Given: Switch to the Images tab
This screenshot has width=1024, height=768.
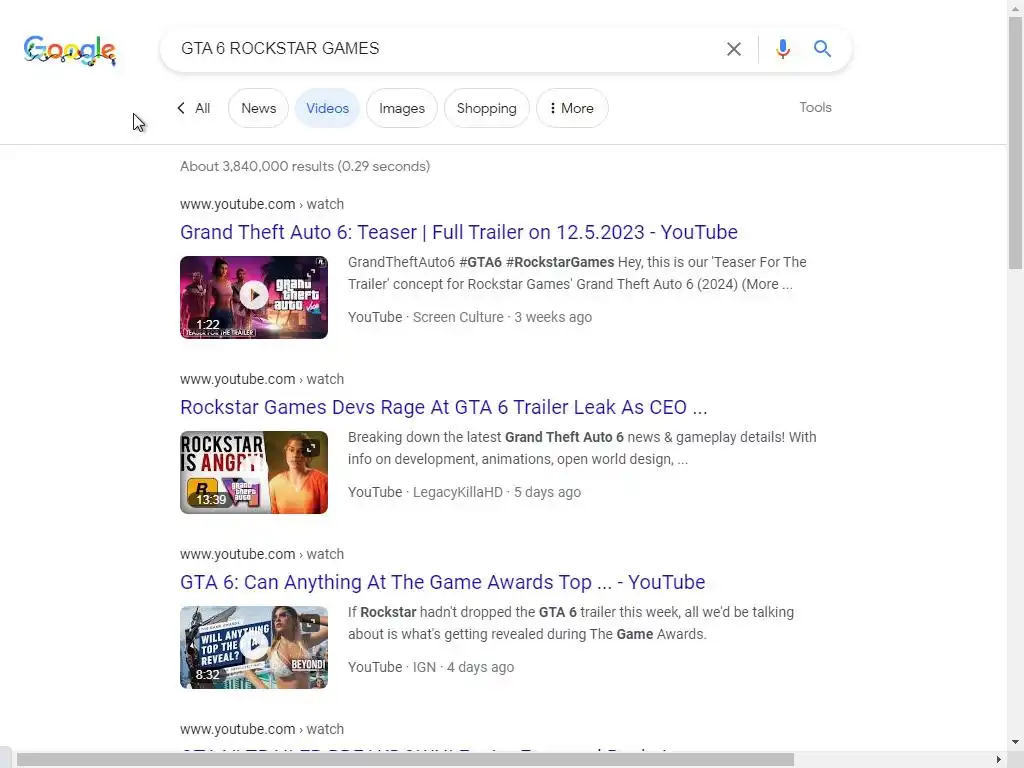Looking at the screenshot, I should tap(402, 108).
